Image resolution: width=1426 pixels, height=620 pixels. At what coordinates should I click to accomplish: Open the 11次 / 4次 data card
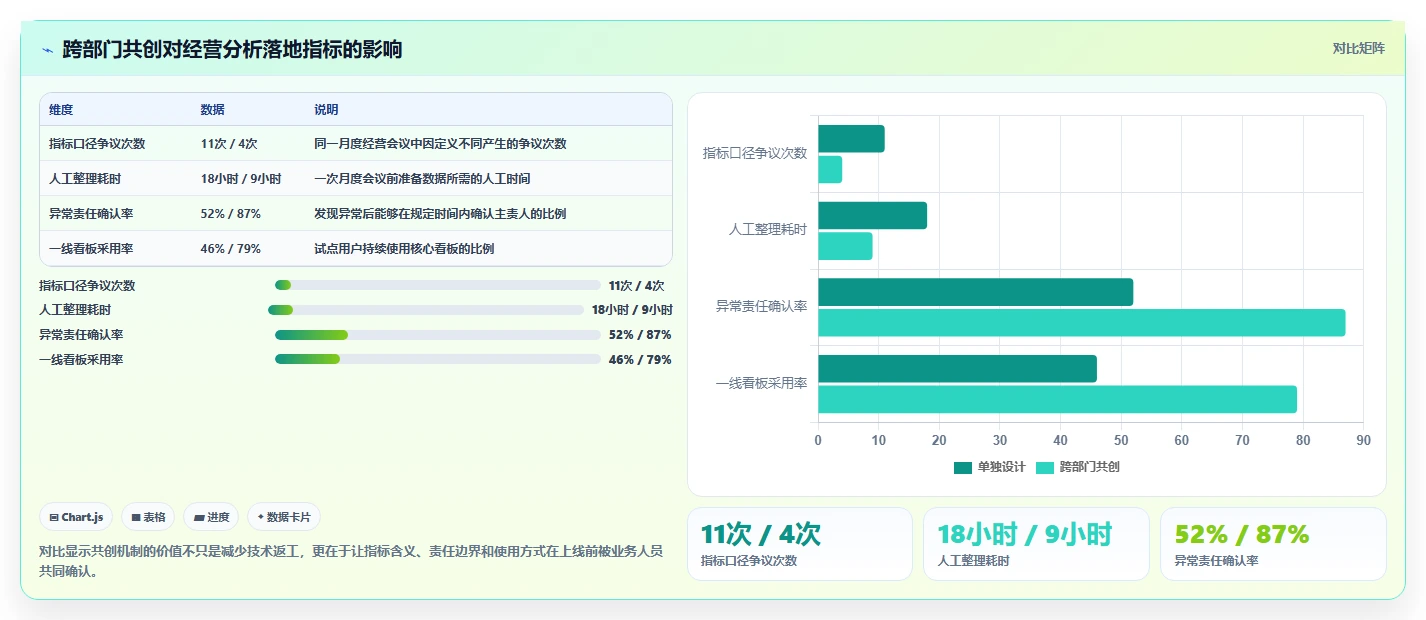coord(800,544)
